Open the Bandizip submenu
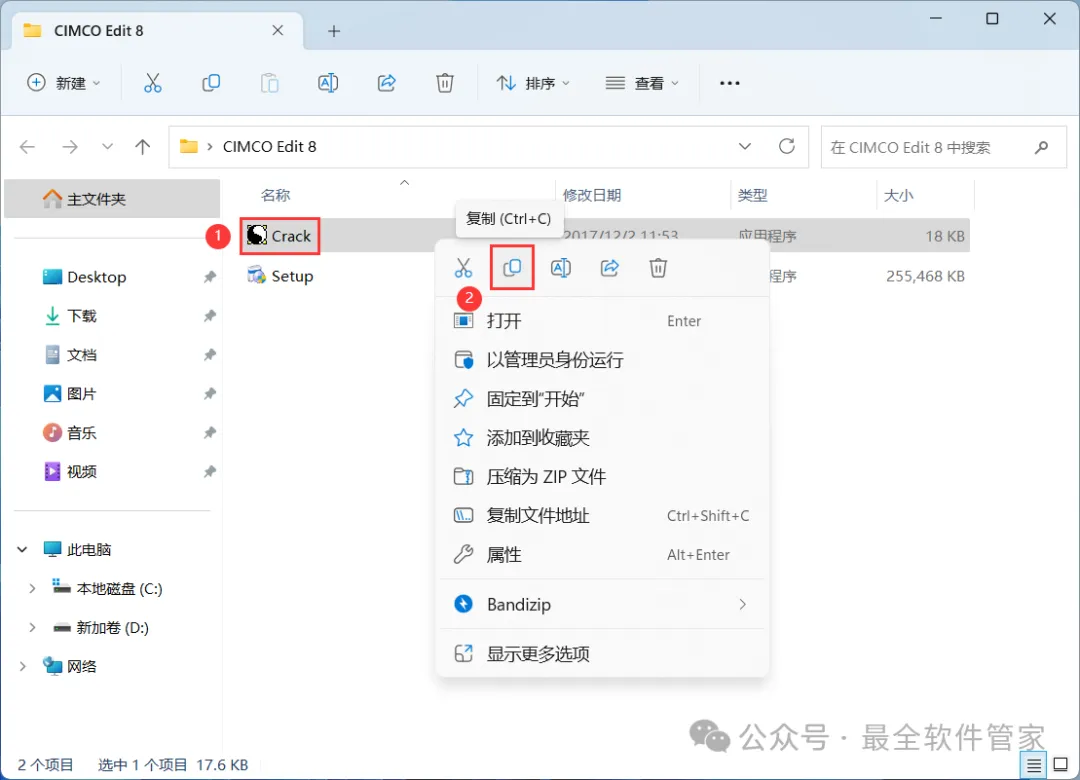This screenshot has height=780, width=1080. 602,604
